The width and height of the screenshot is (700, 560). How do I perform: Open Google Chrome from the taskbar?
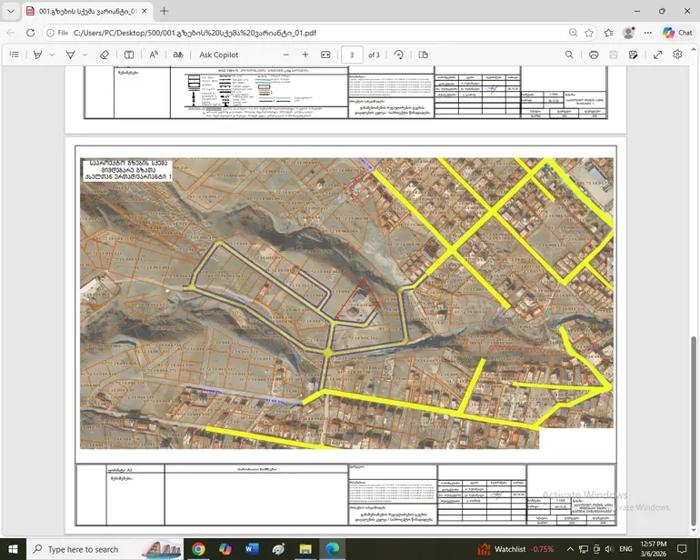coord(198,549)
